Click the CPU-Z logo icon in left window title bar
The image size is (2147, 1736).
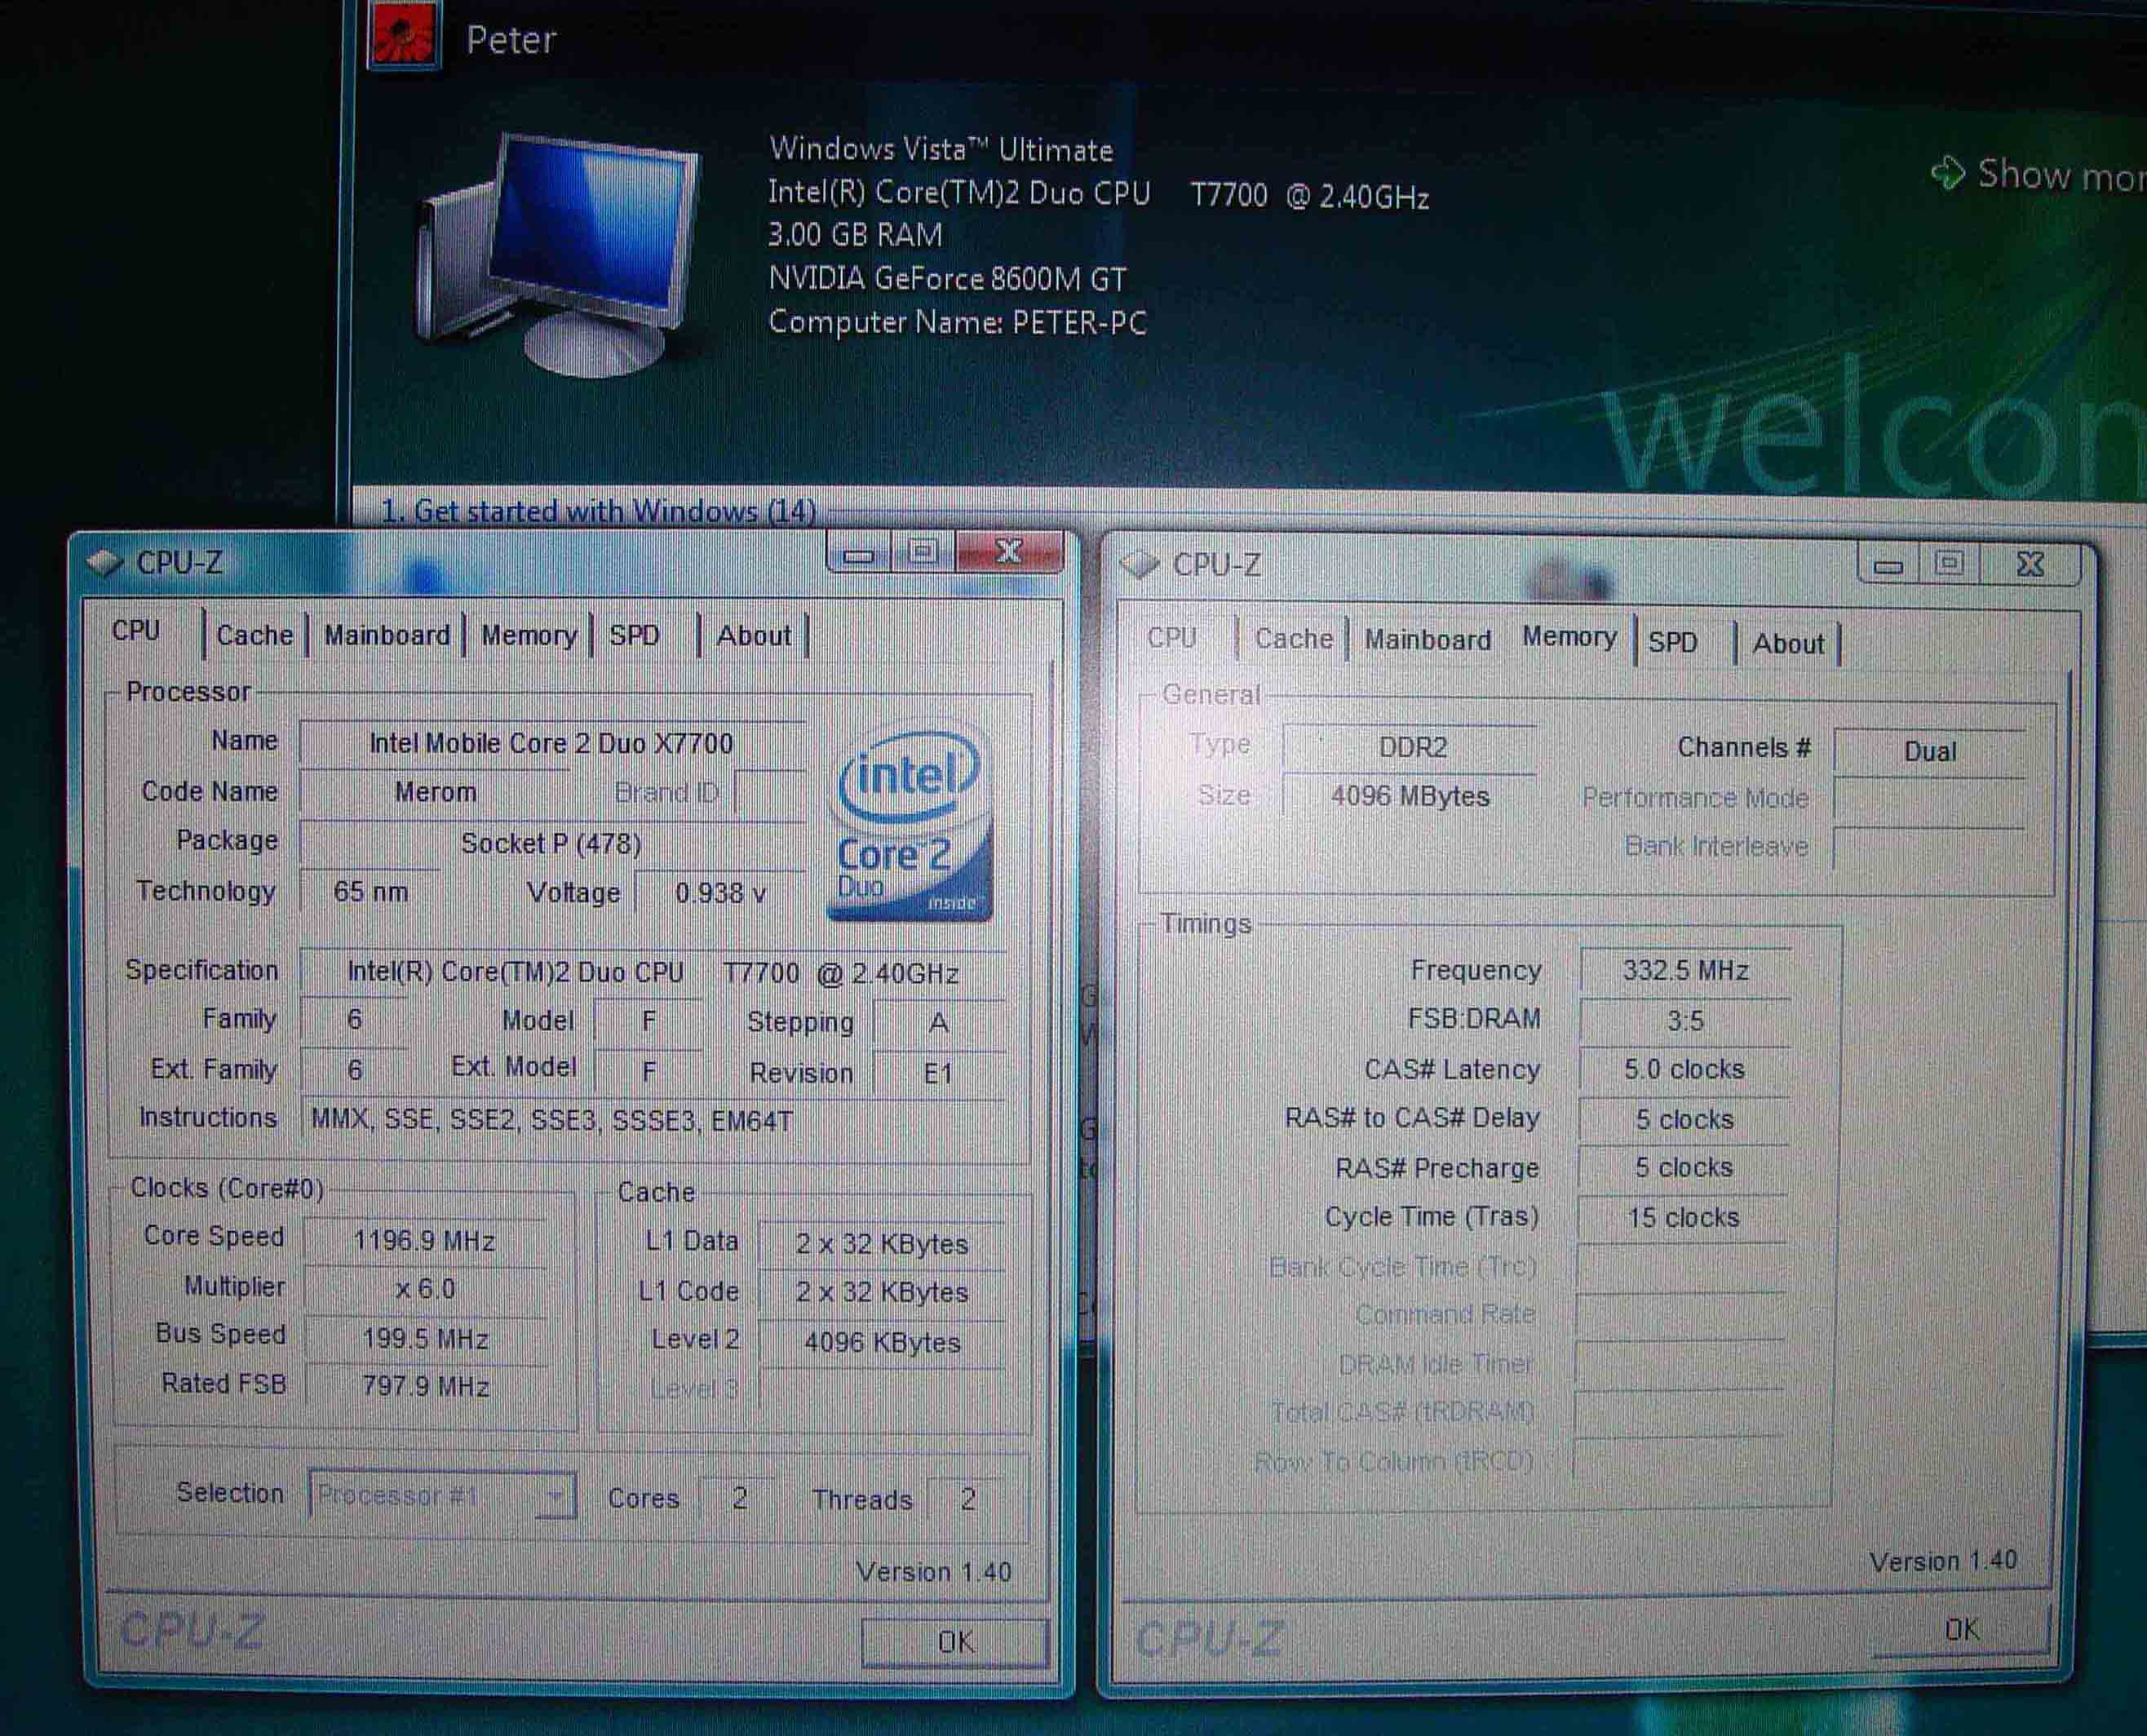point(104,562)
